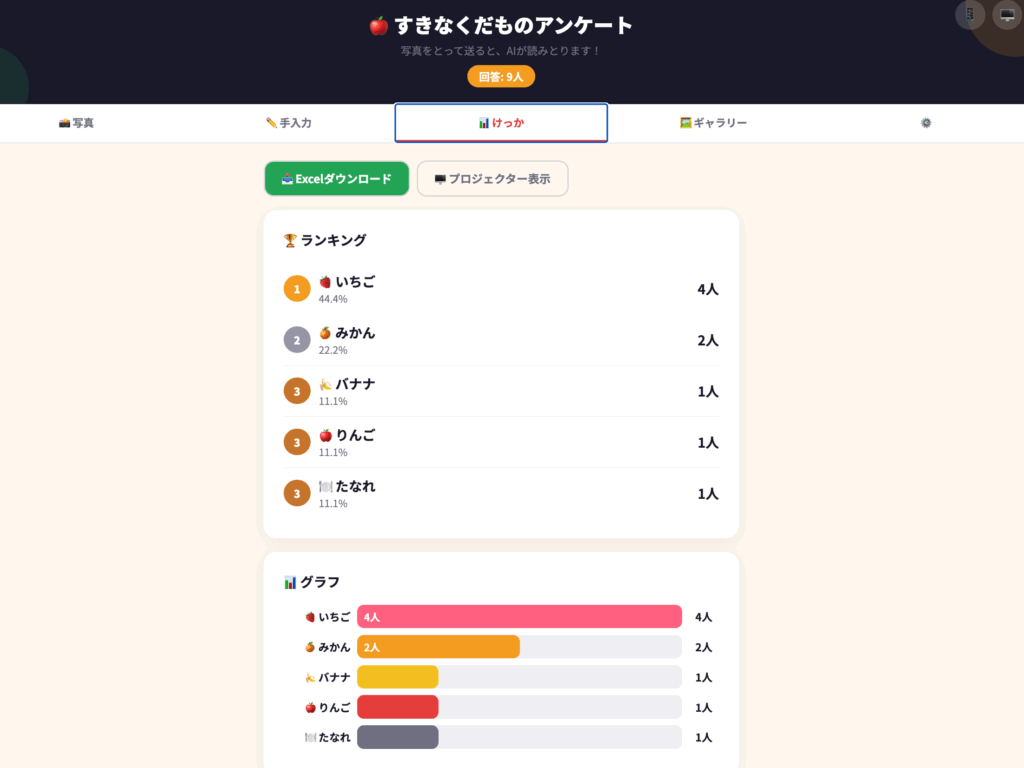
Task: Switch to the 写真 tab
Action: tap(77, 123)
